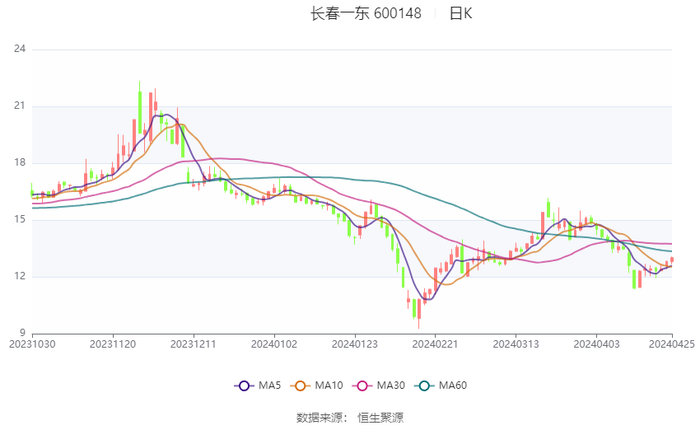Click the MA10 orange circle legend marker
This screenshot has width=700, height=426.
pyautogui.click(x=299, y=386)
